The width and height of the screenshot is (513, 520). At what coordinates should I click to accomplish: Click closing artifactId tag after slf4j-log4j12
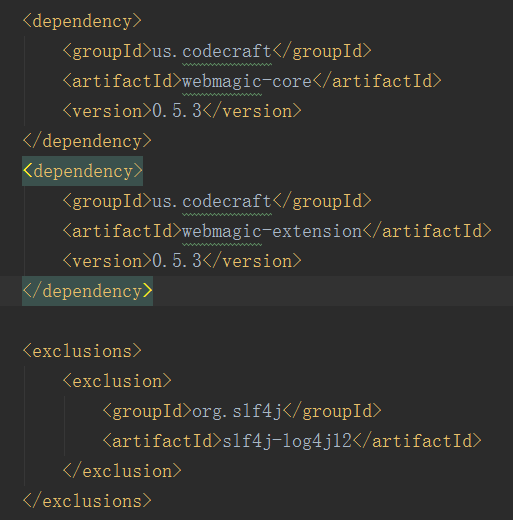(x=417, y=441)
